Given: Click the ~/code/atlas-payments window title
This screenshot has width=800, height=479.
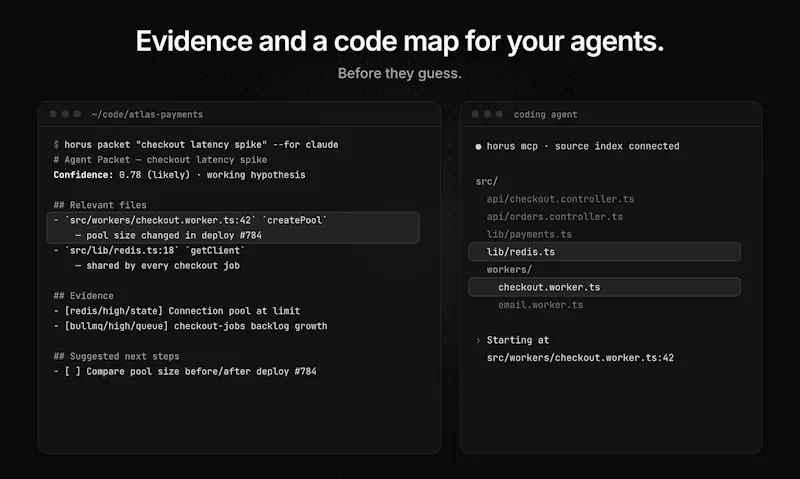Looking at the screenshot, I should (147, 114).
